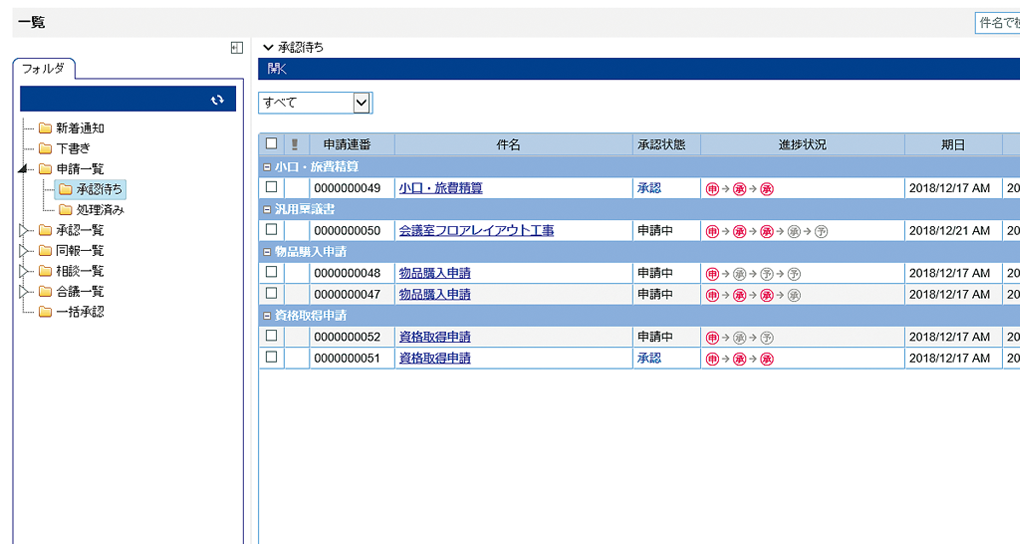Click the priority exclamation column header icon
1024x556 pixels.
[295, 144]
